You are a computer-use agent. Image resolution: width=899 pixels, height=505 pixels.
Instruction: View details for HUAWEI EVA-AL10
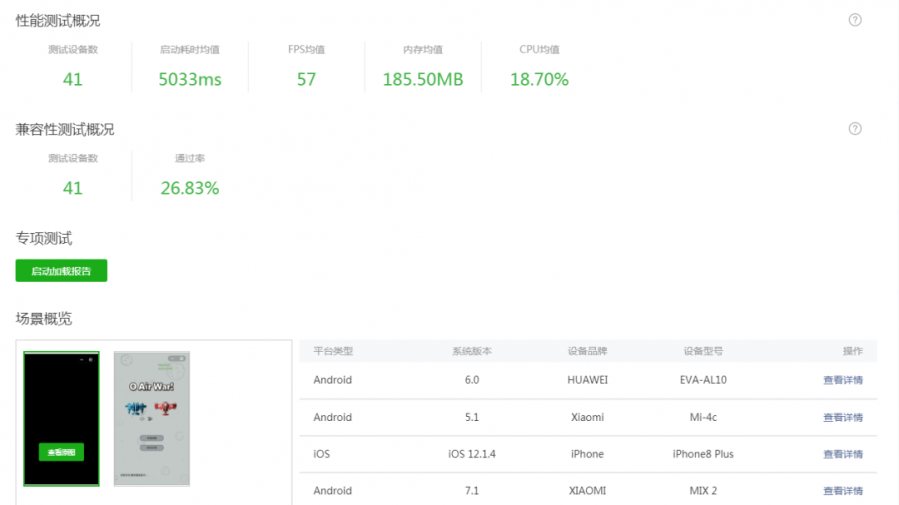point(843,380)
